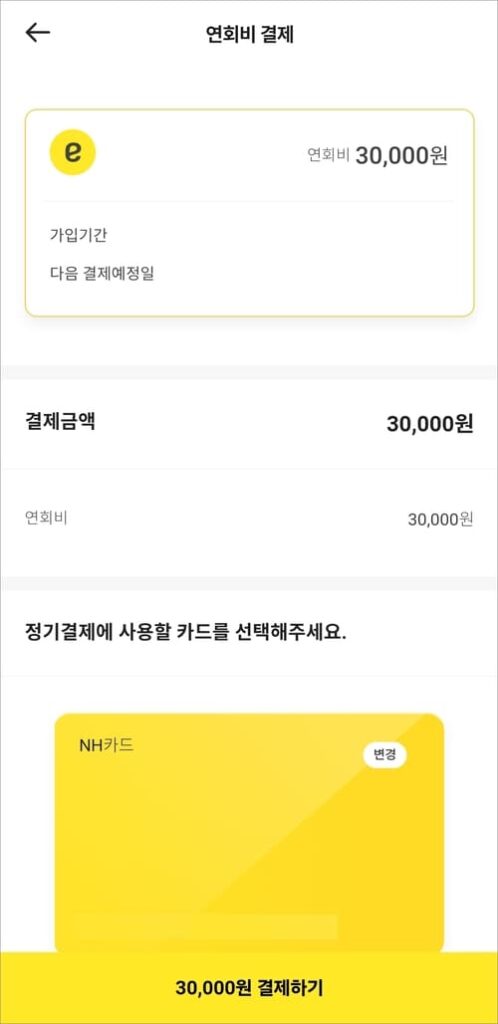Click the 연회비 30,000원 text beside the logo
The height and width of the screenshot is (1024, 498).
[x=377, y=155]
